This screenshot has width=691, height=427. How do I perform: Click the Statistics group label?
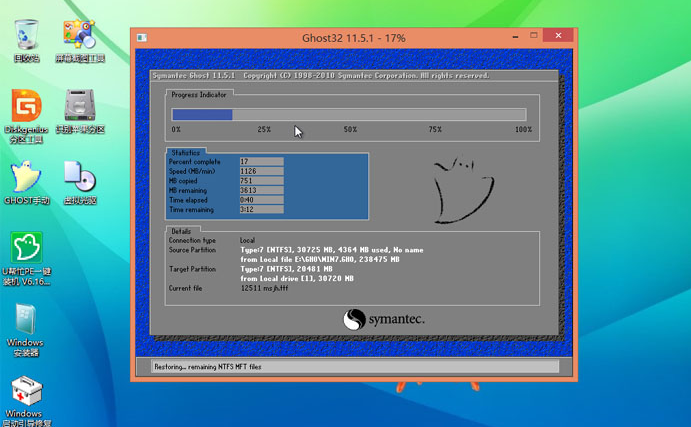coord(186,153)
